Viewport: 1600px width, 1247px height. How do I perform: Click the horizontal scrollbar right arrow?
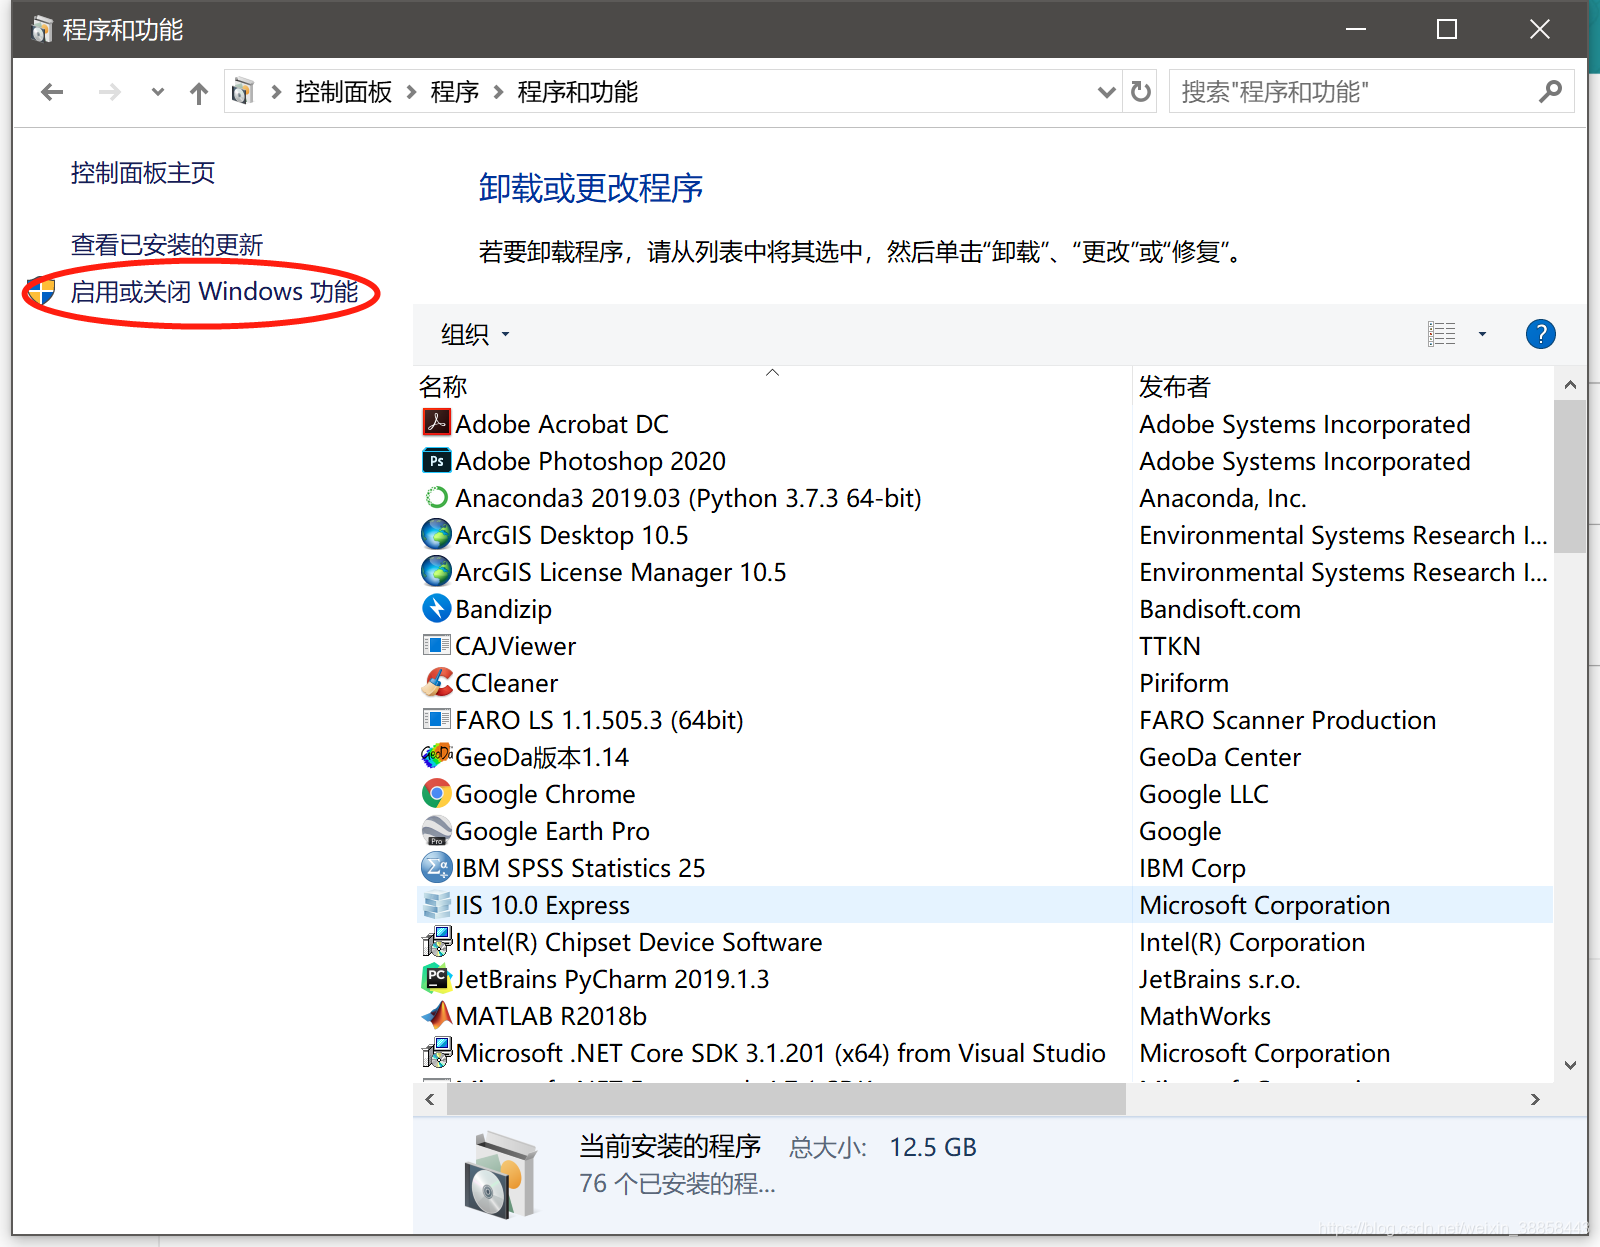[1535, 1099]
